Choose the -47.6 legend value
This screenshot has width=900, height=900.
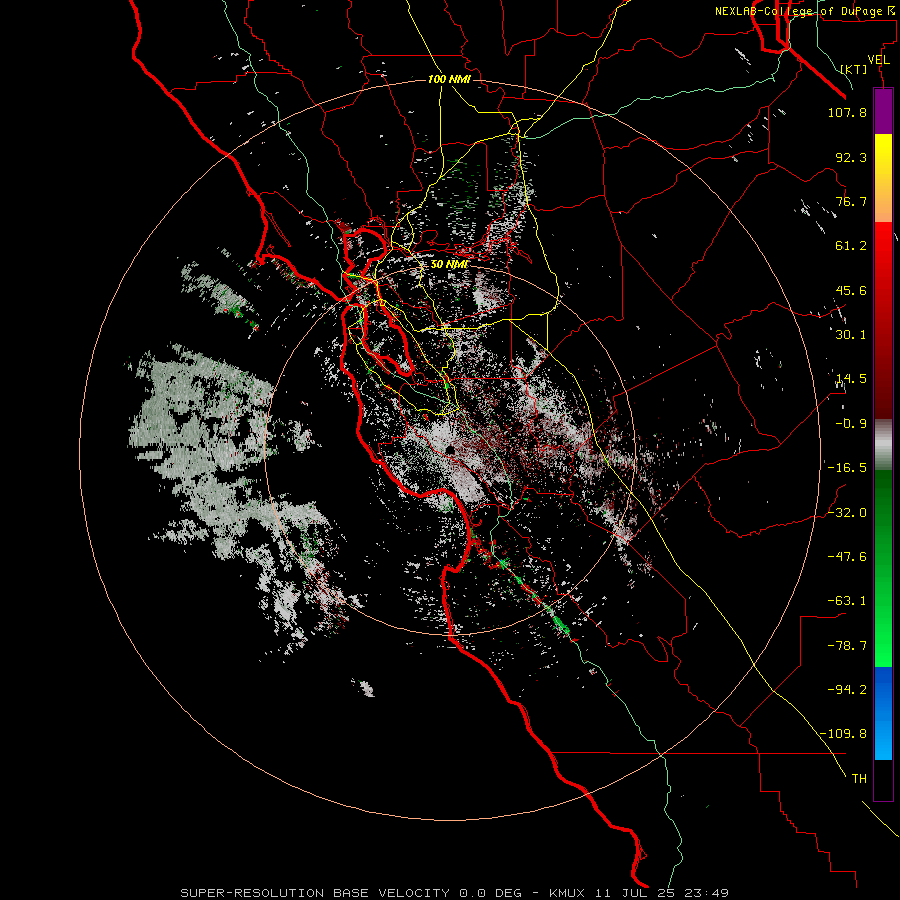pyautogui.click(x=847, y=556)
